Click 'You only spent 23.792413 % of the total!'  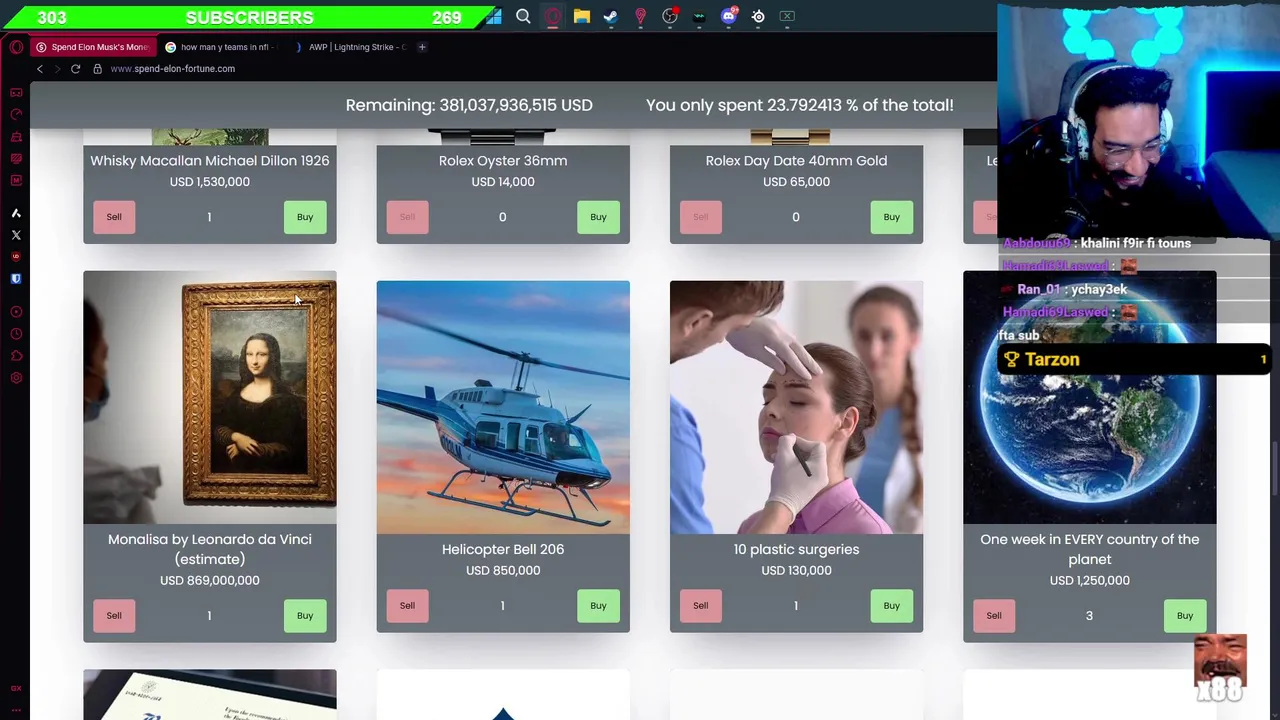pyautogui.click(x=799, y=105)
